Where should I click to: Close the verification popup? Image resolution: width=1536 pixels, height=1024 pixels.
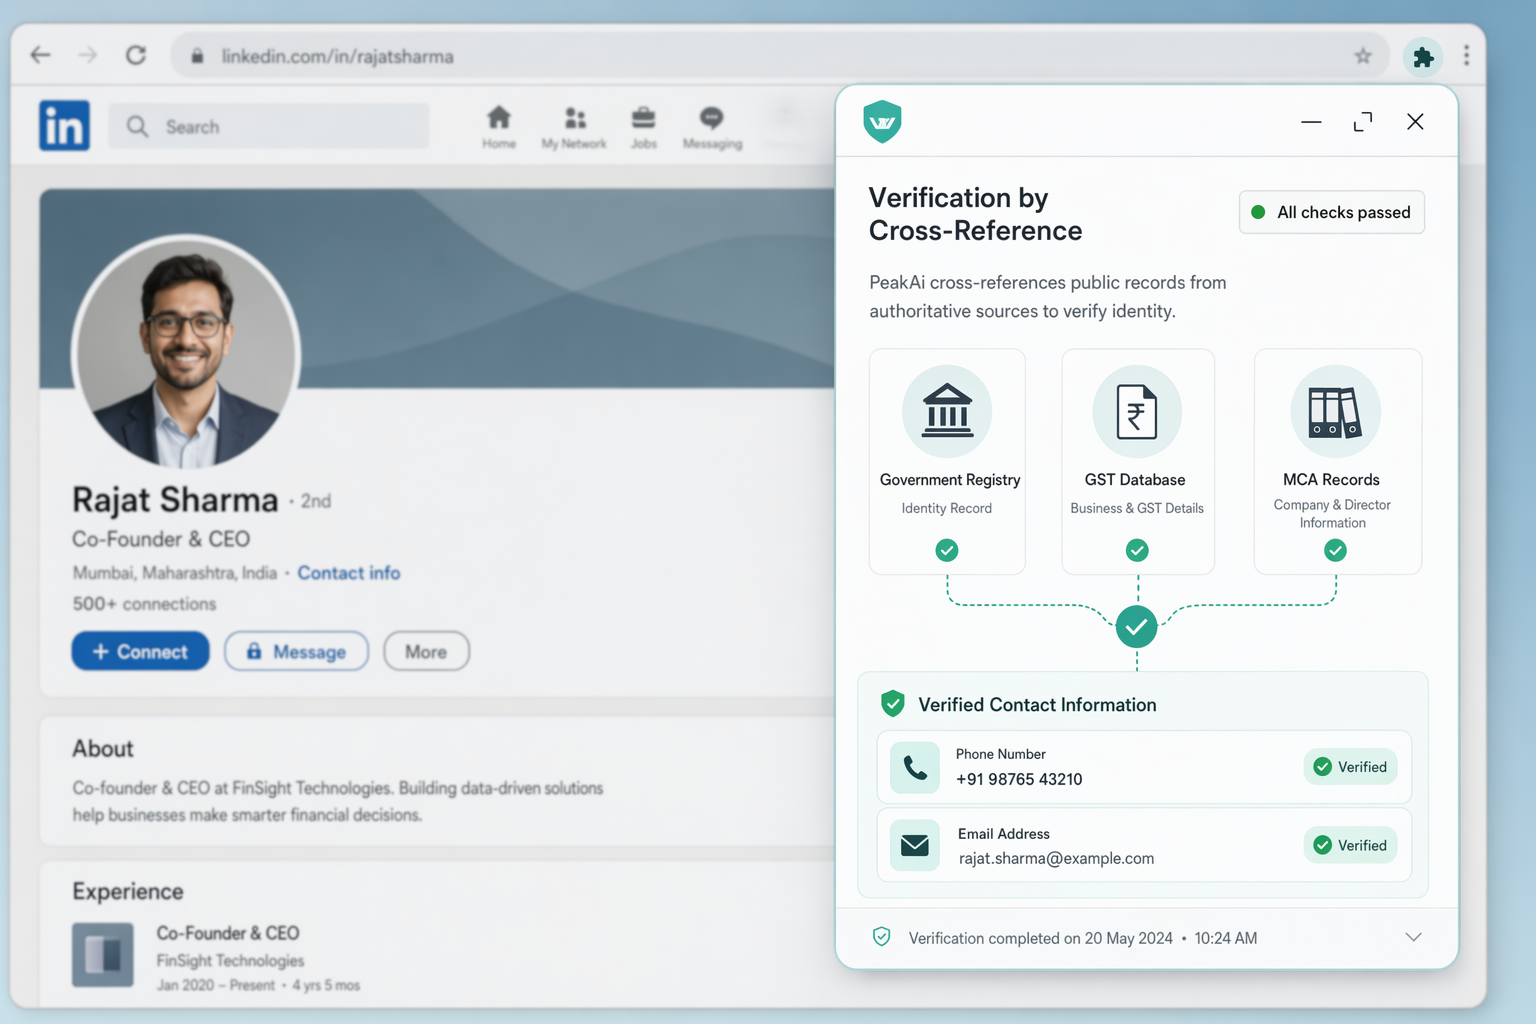(1415, 122)
